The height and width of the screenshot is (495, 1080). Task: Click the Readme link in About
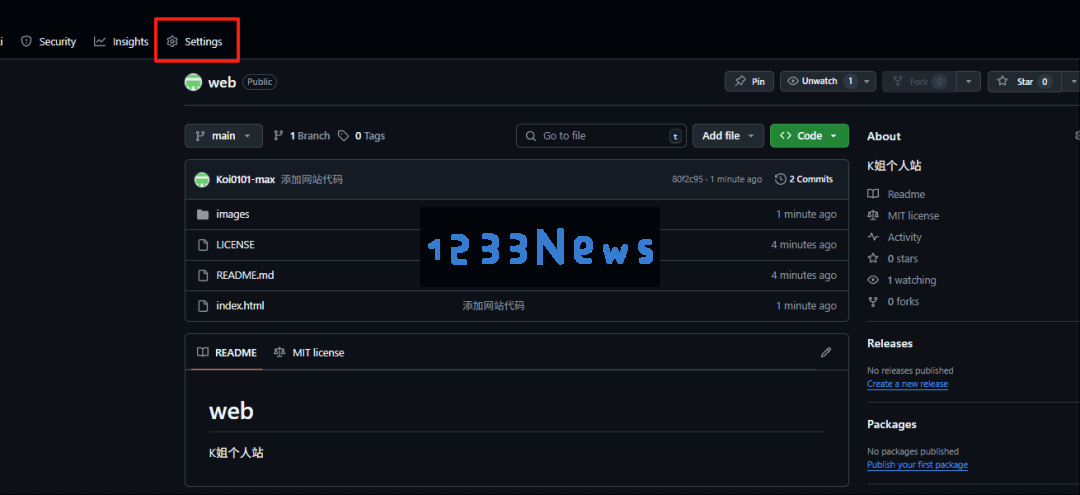[906, 195]
